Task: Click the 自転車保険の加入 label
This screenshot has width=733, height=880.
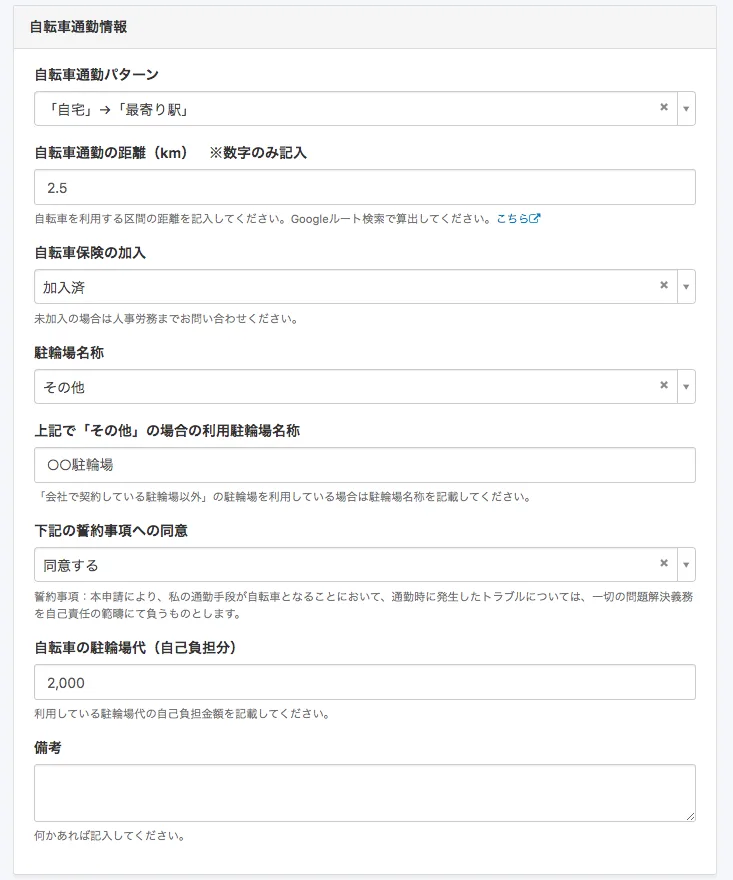Action: coord(90,253)
